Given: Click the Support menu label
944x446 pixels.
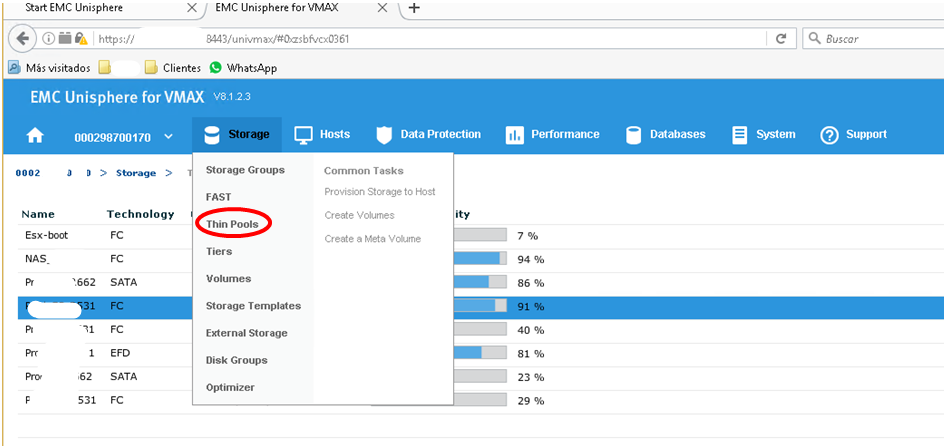Looking at the screenshot, I should tap(866, 134).
